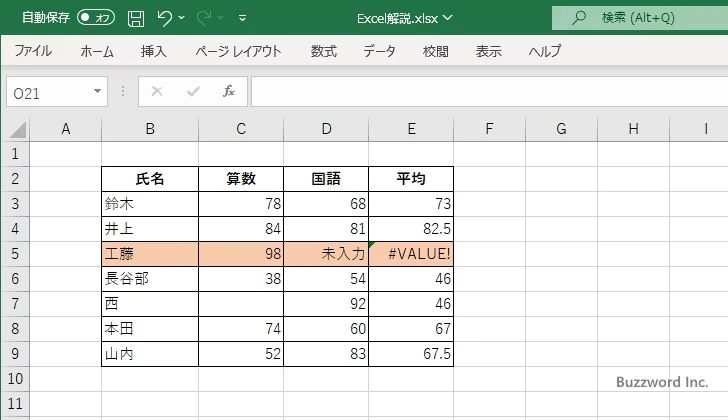Click the Undo arrow icon
The width and height of the screenshot is (728, 420).
(x=164, y=18)
